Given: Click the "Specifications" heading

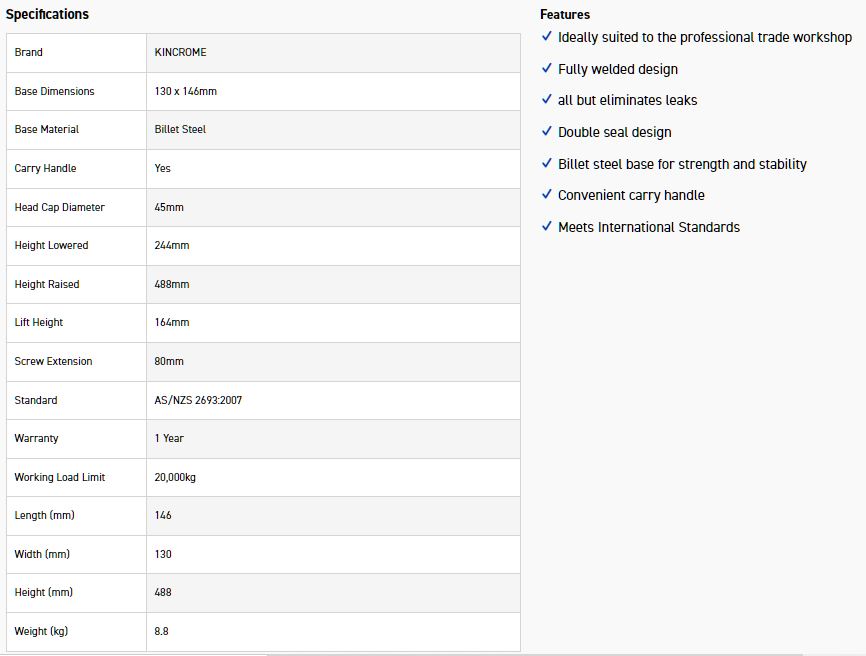Looking at the screenshot, I should tap(47, 14).
